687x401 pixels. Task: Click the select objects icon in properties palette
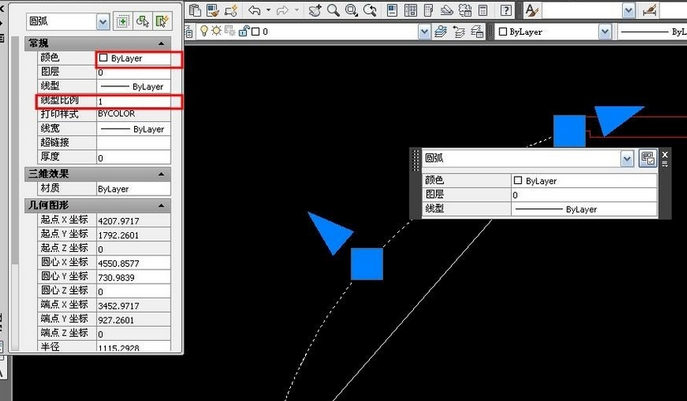point(143,20)
